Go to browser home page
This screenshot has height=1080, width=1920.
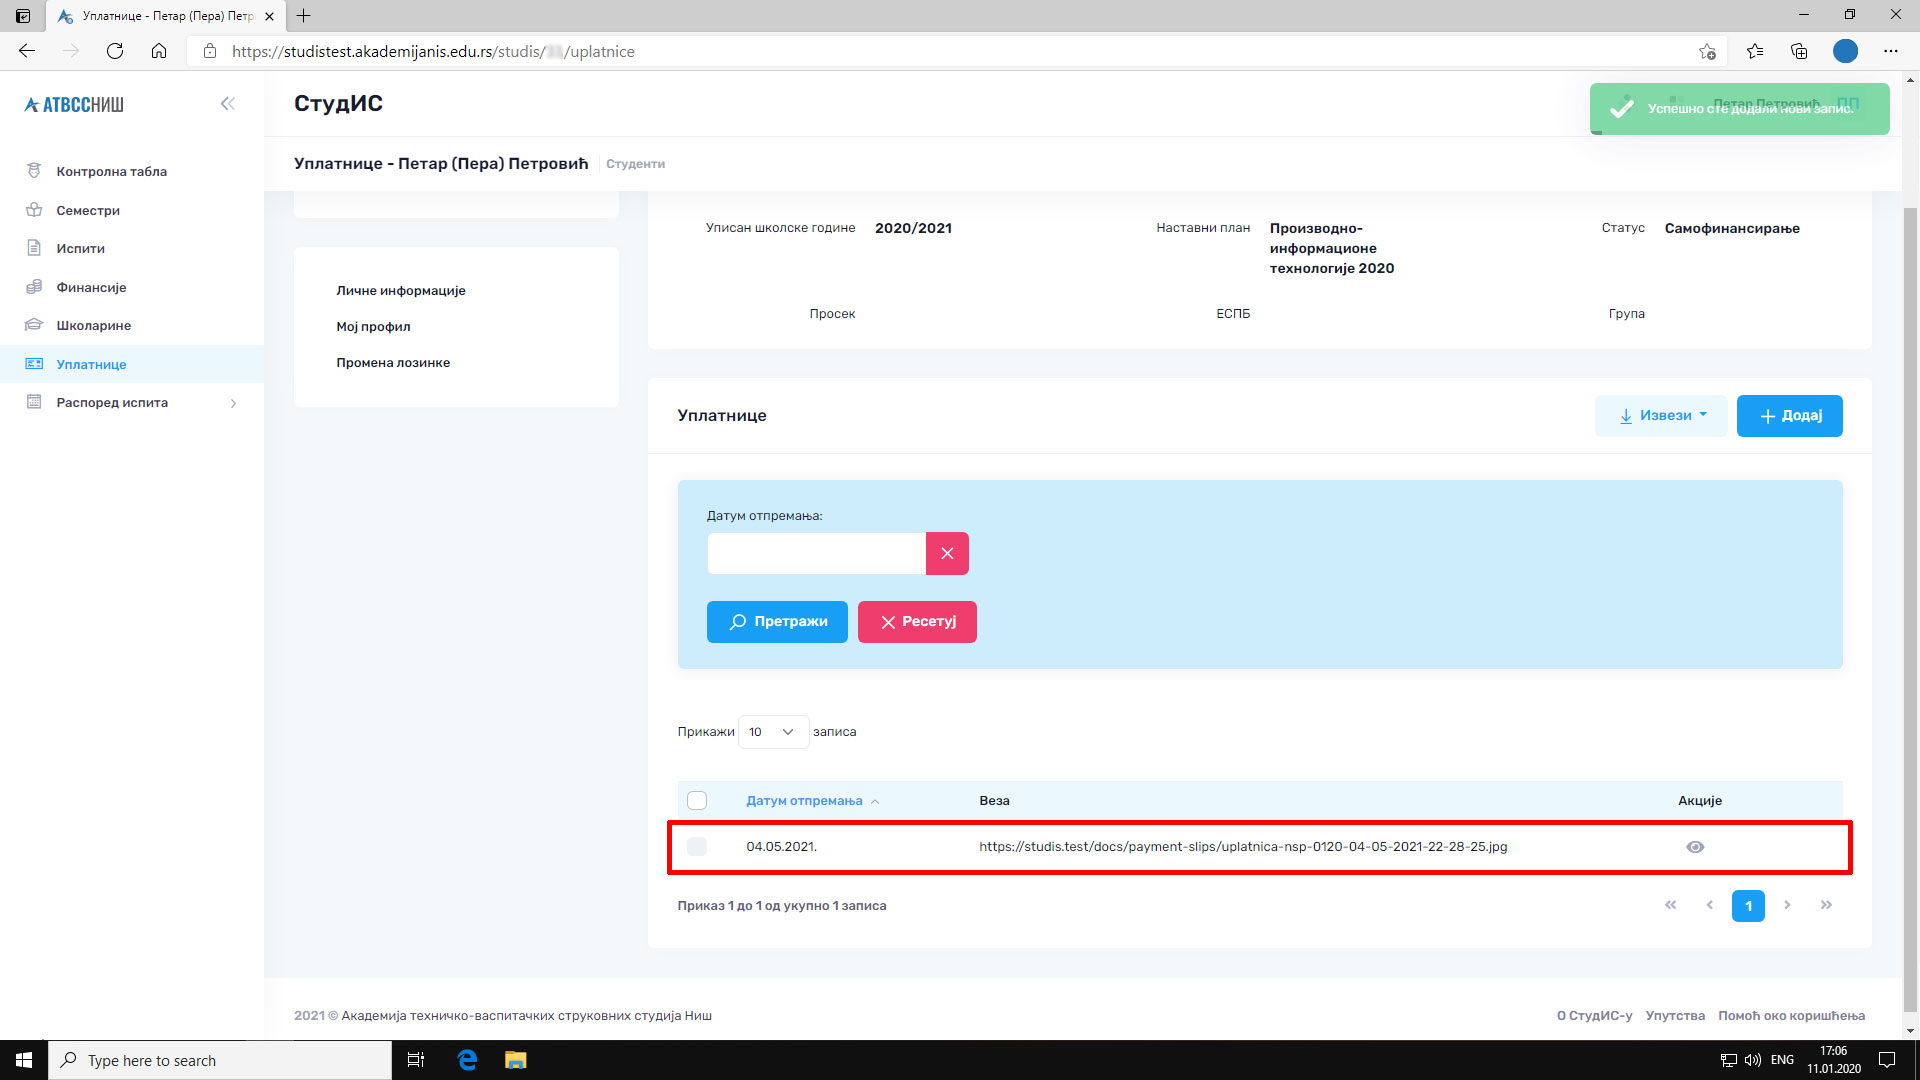159,51
